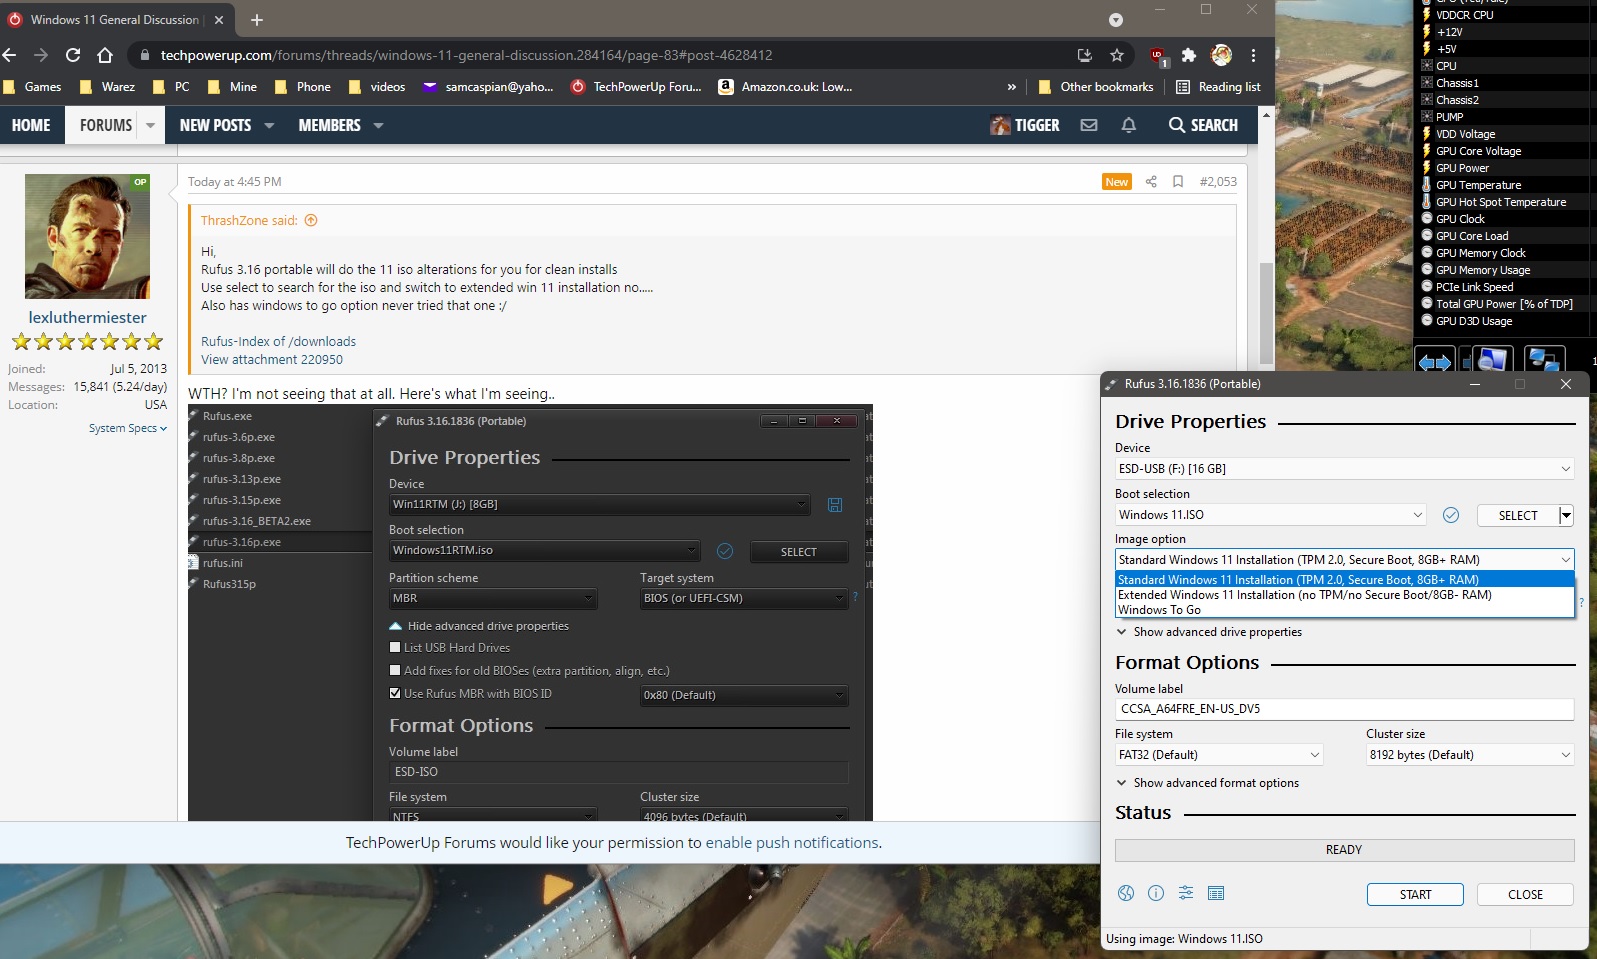Open forum SEARCH
Screen dimensions: 1597x959
point(1203,125)
